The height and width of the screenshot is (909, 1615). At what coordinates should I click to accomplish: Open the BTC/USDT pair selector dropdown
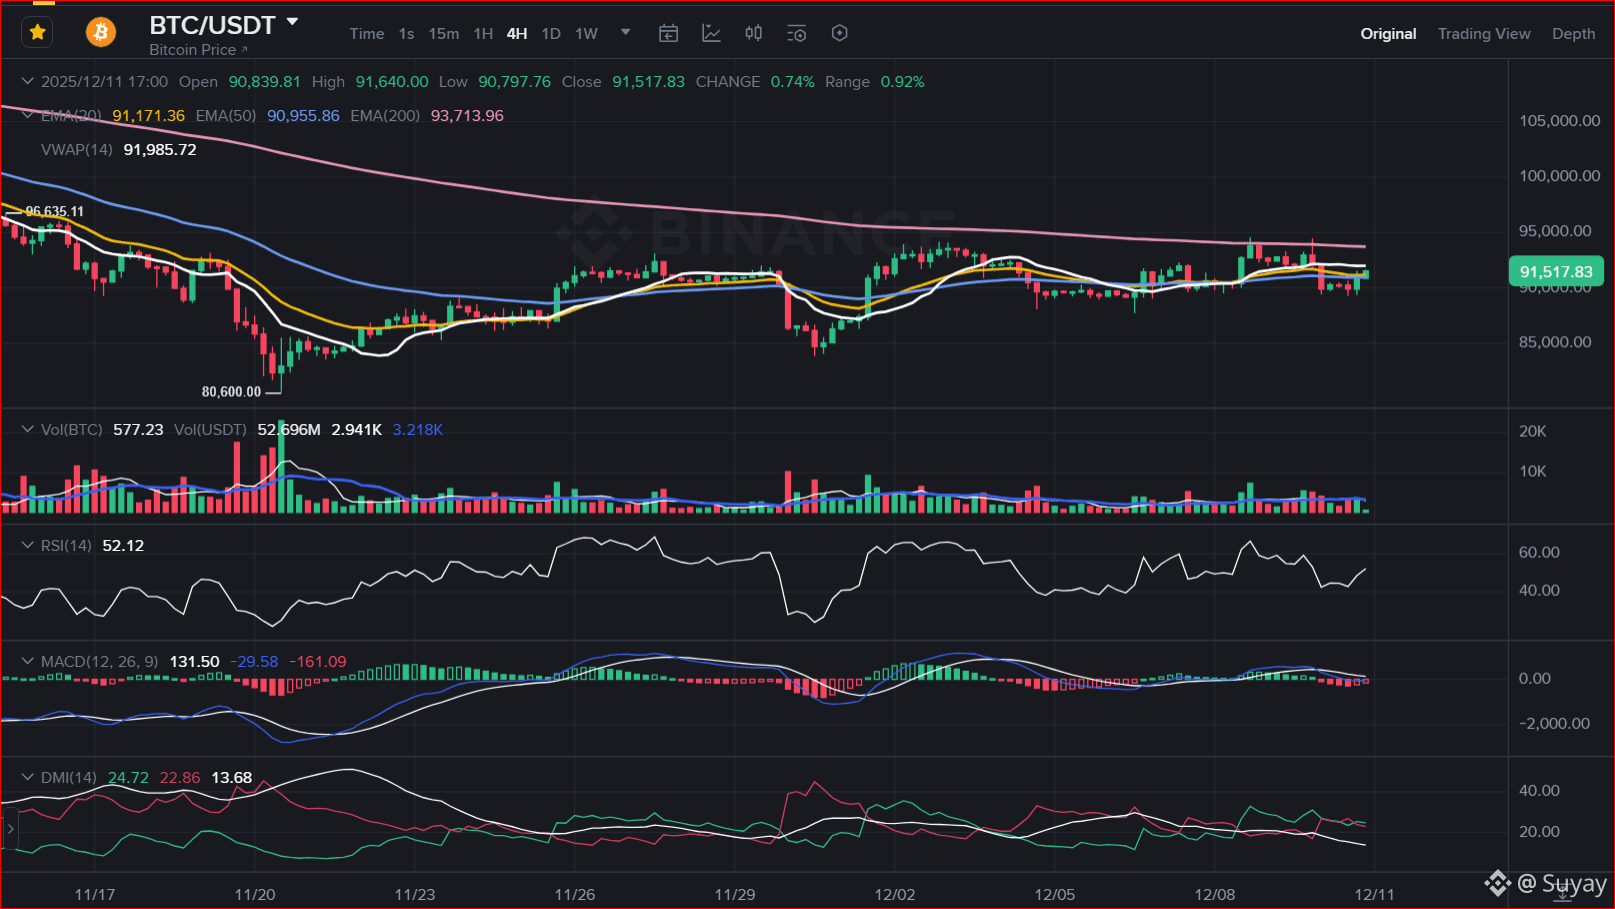click(x=292, y=22)
